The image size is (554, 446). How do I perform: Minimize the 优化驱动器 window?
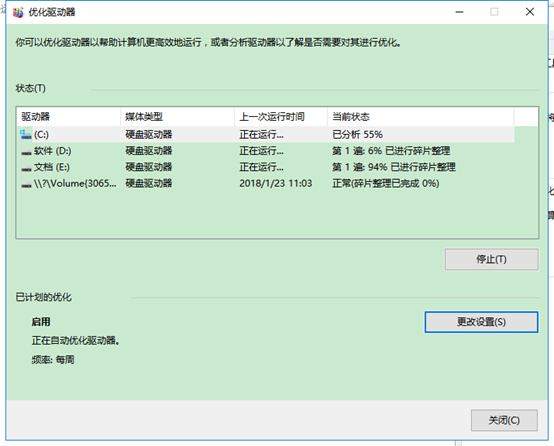click(x=459, y=12)
